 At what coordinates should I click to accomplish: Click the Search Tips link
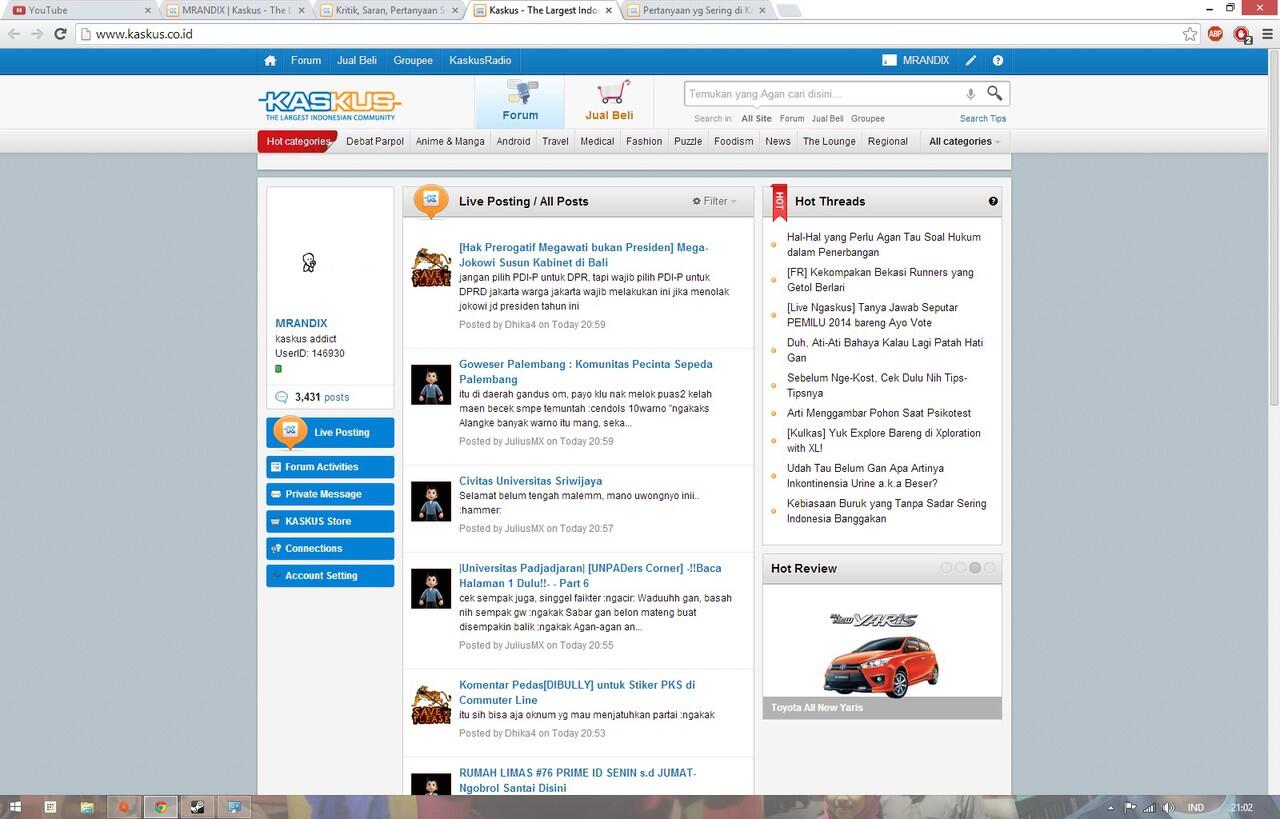click(x=983, y=119)
